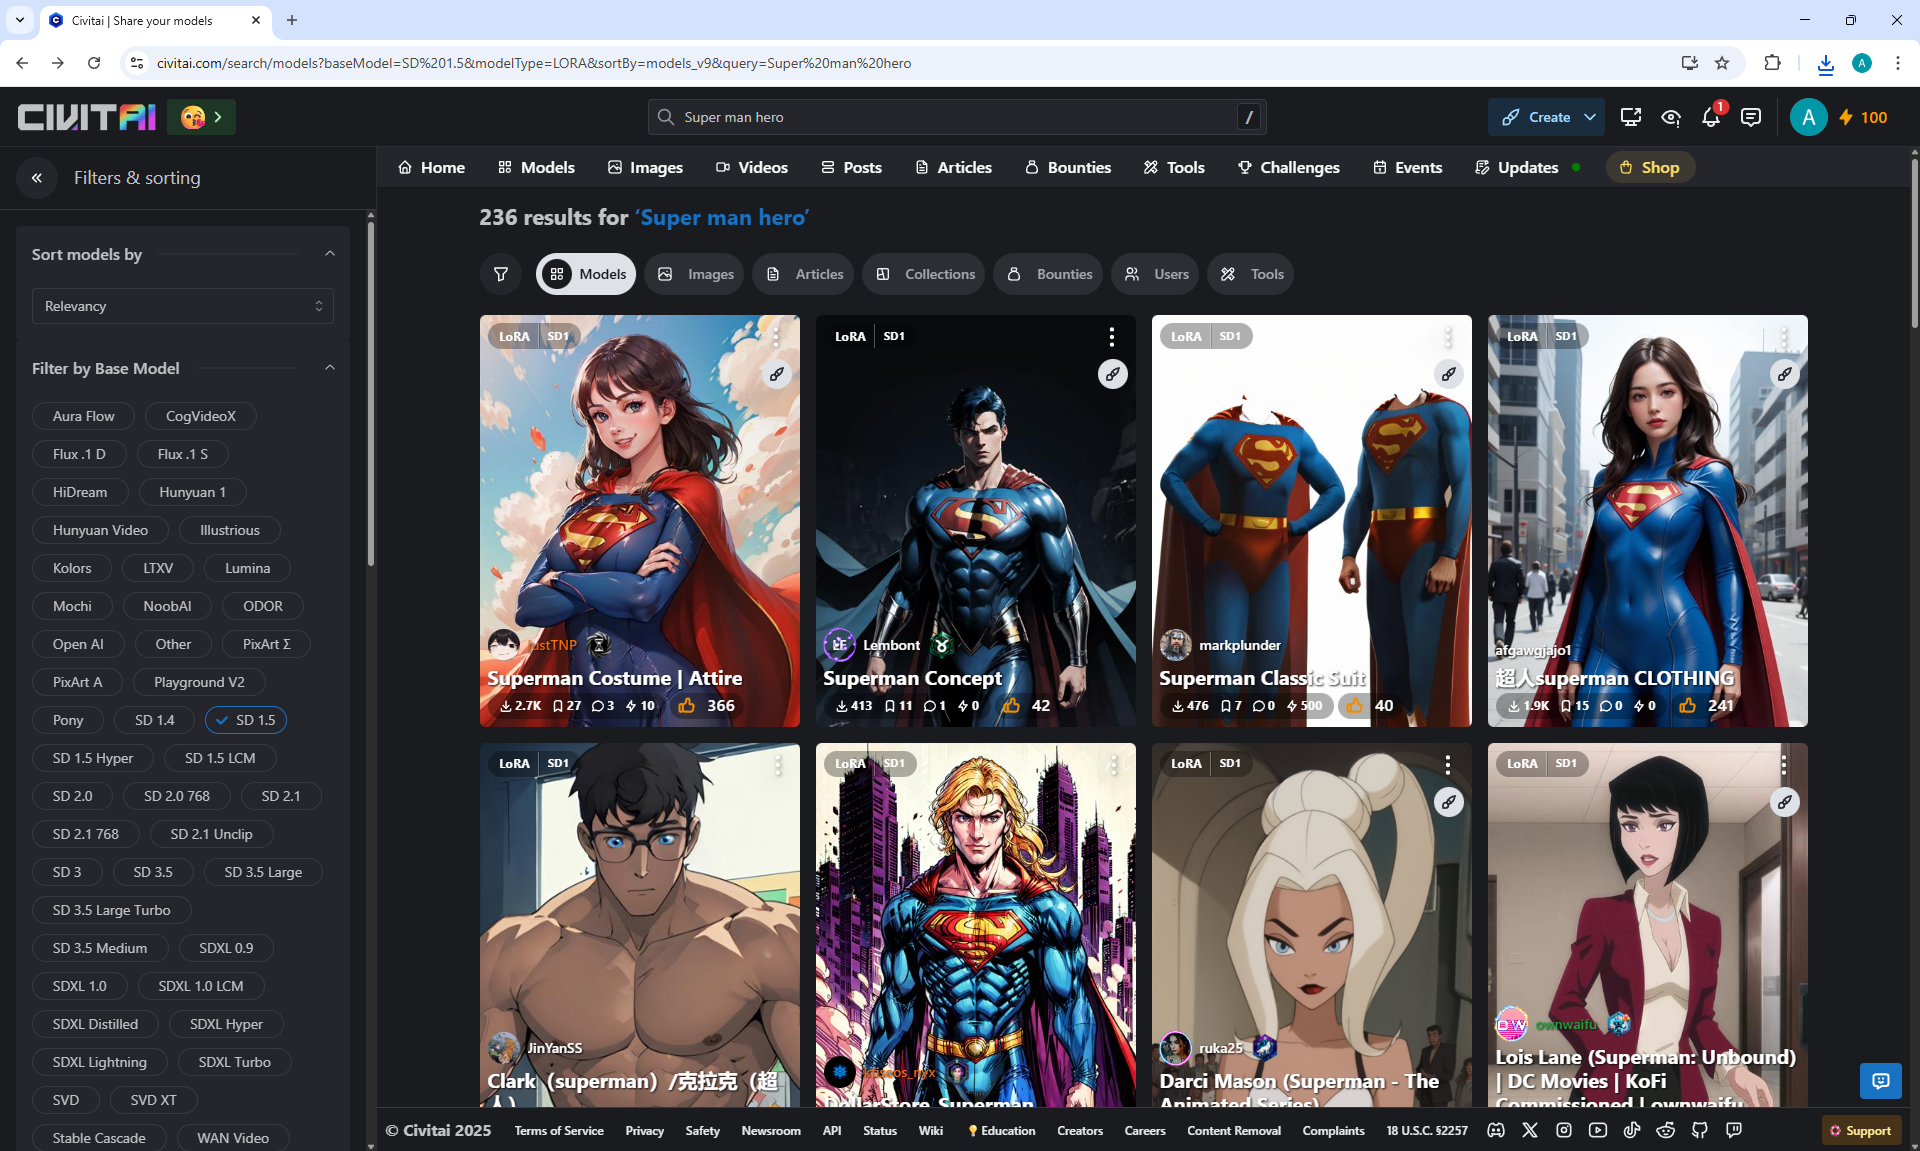This screenshot has width=1920, height=1151.
Task: Enable the Pony base model filter
Action: [x=68, y=720]
